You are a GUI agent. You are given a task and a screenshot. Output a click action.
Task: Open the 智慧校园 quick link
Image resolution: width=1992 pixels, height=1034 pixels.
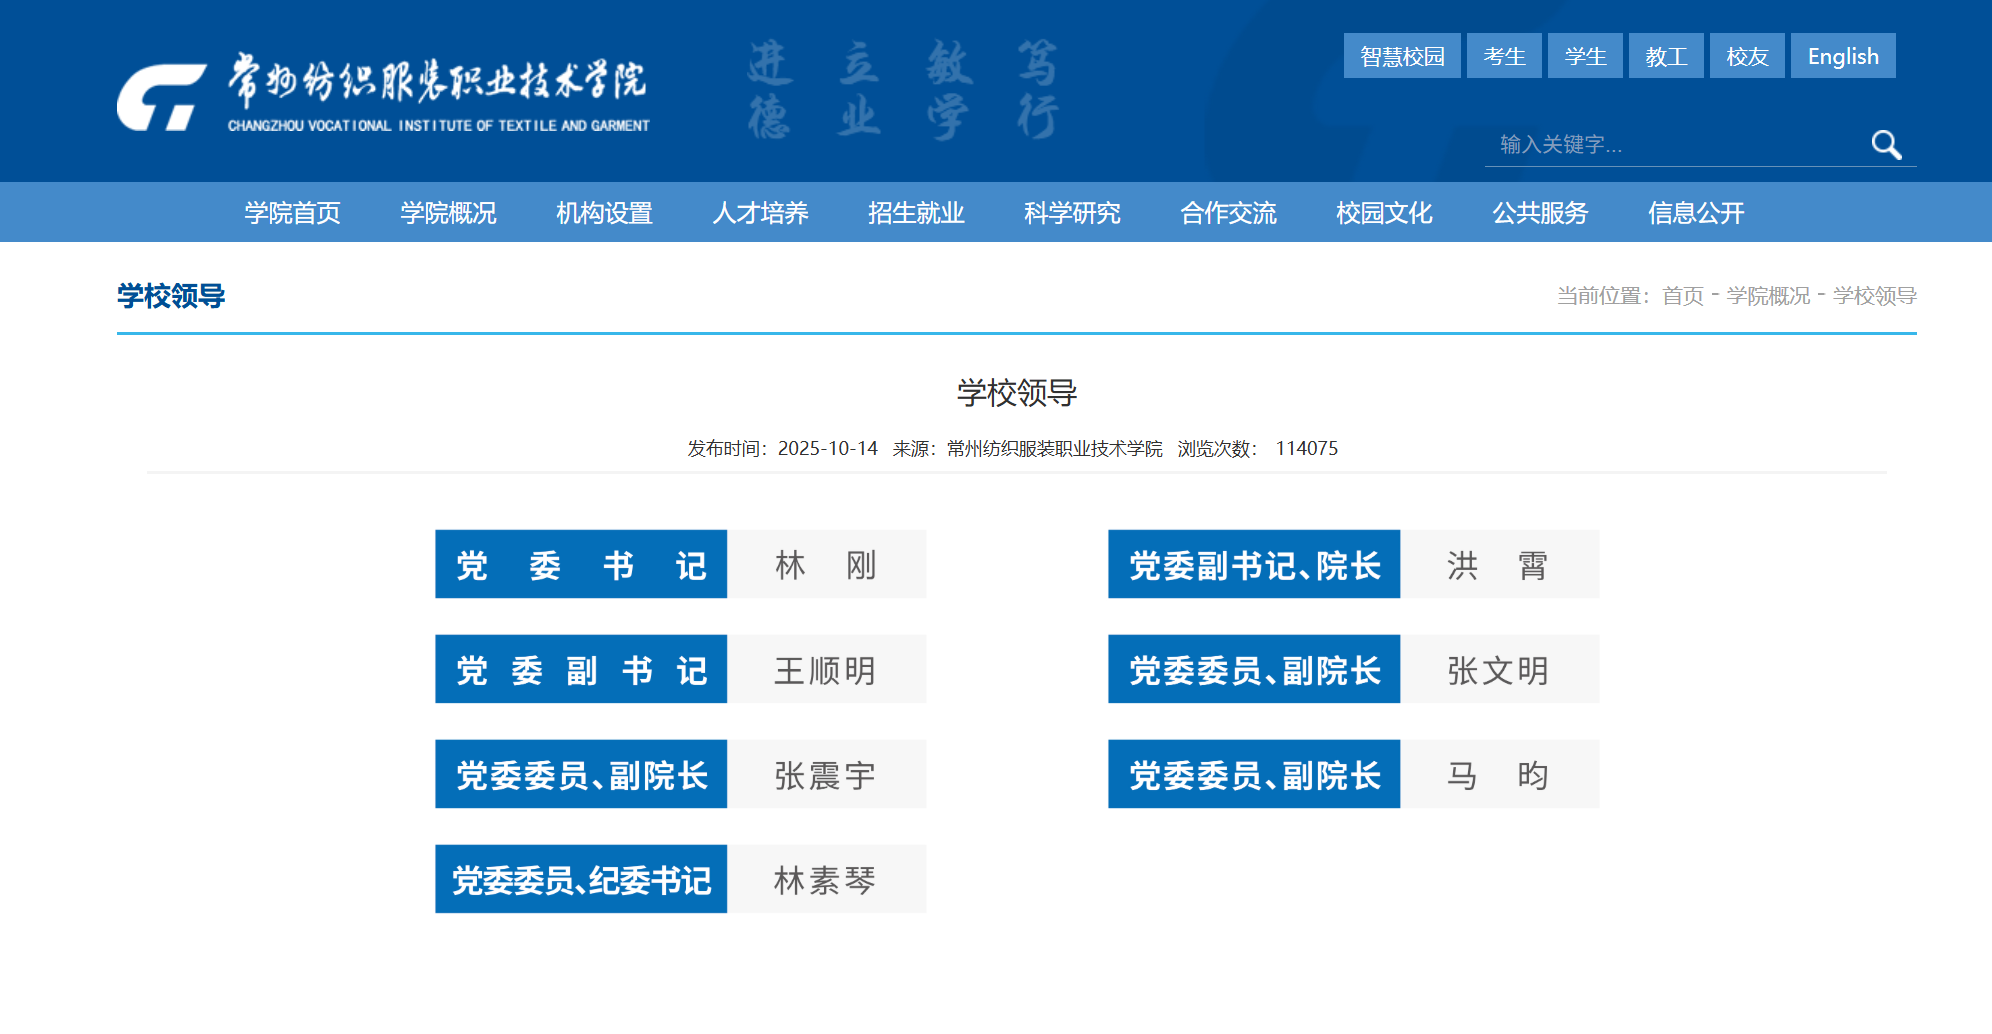tap(1401, 56)
